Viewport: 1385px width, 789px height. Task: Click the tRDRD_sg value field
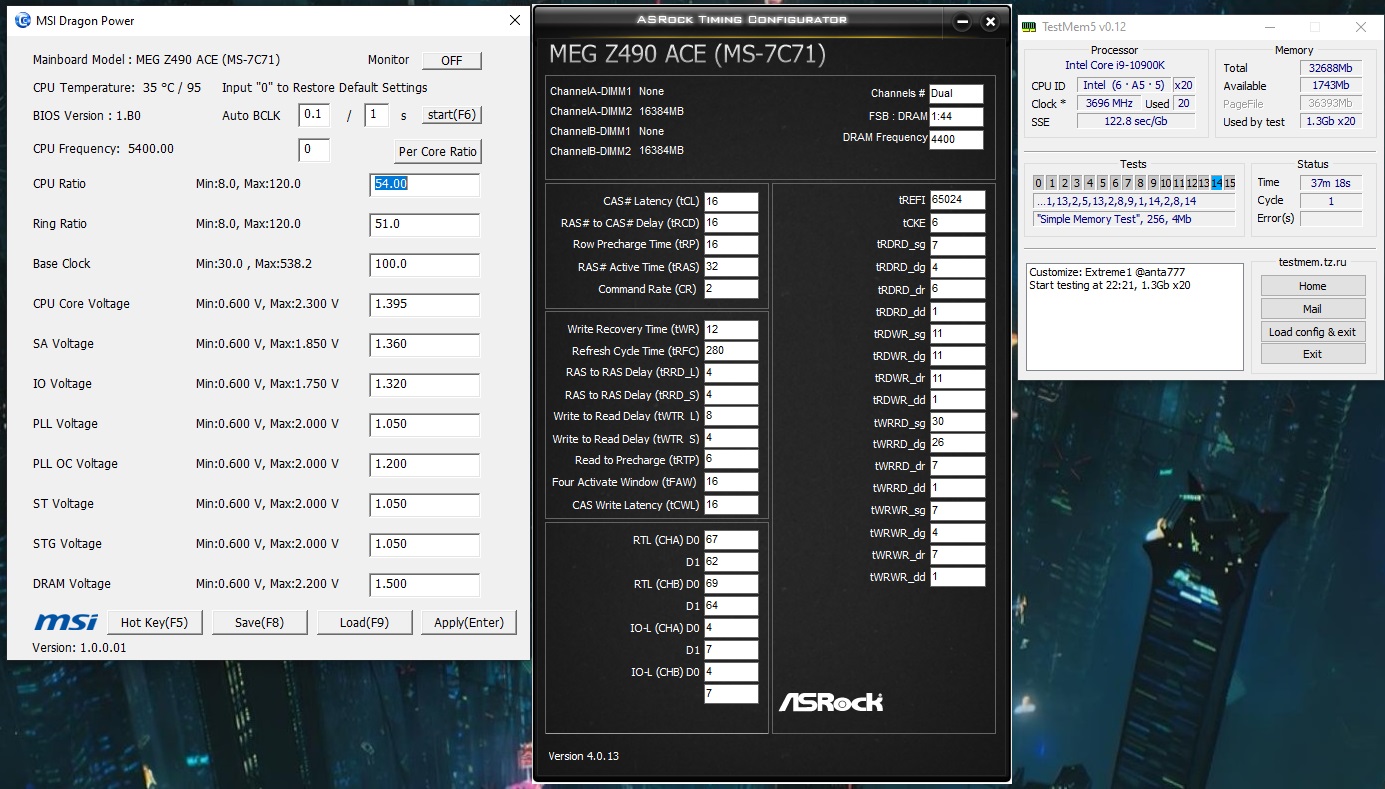[957, 245]
